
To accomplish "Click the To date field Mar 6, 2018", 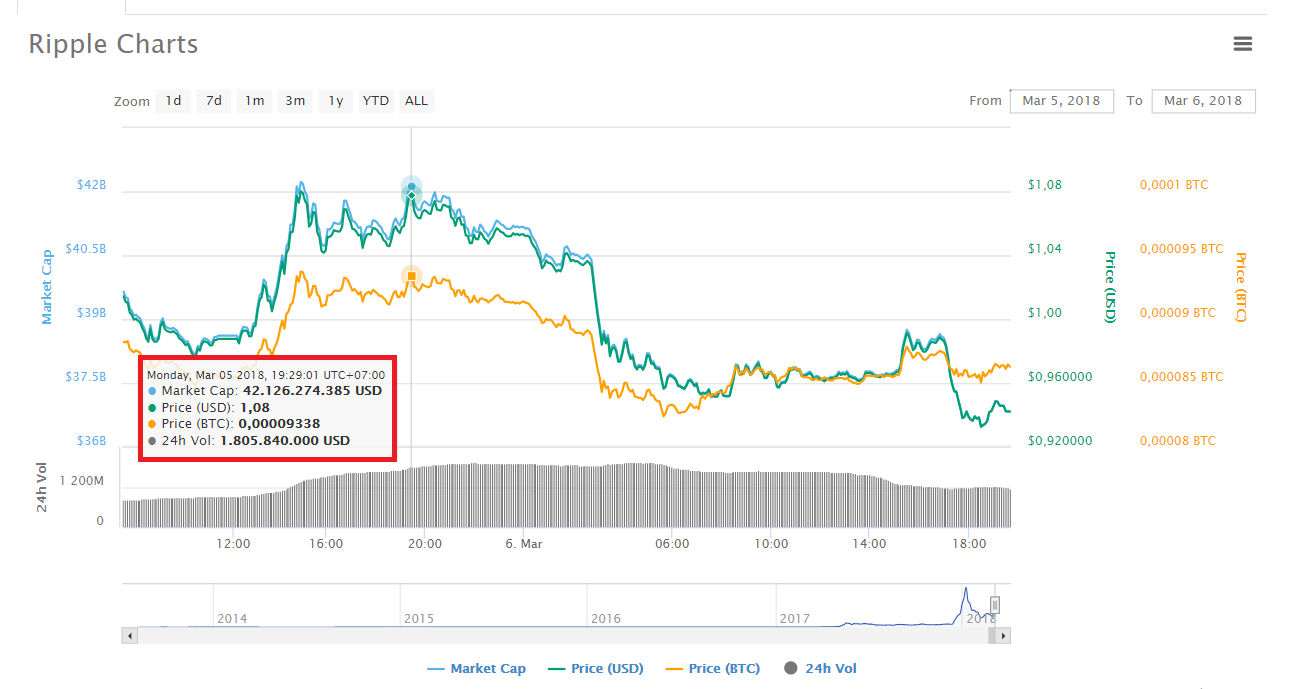I will 1203,100.
